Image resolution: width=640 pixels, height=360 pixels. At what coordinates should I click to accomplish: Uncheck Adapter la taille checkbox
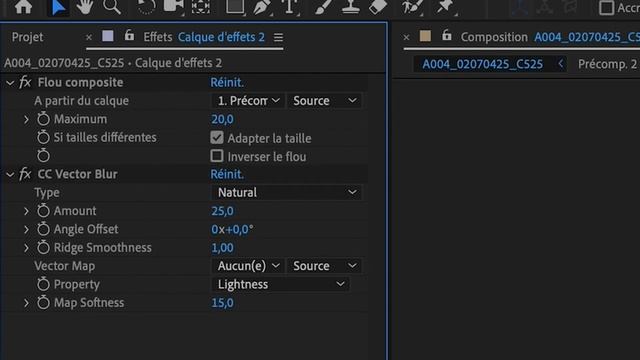click(x=217, y=138)
